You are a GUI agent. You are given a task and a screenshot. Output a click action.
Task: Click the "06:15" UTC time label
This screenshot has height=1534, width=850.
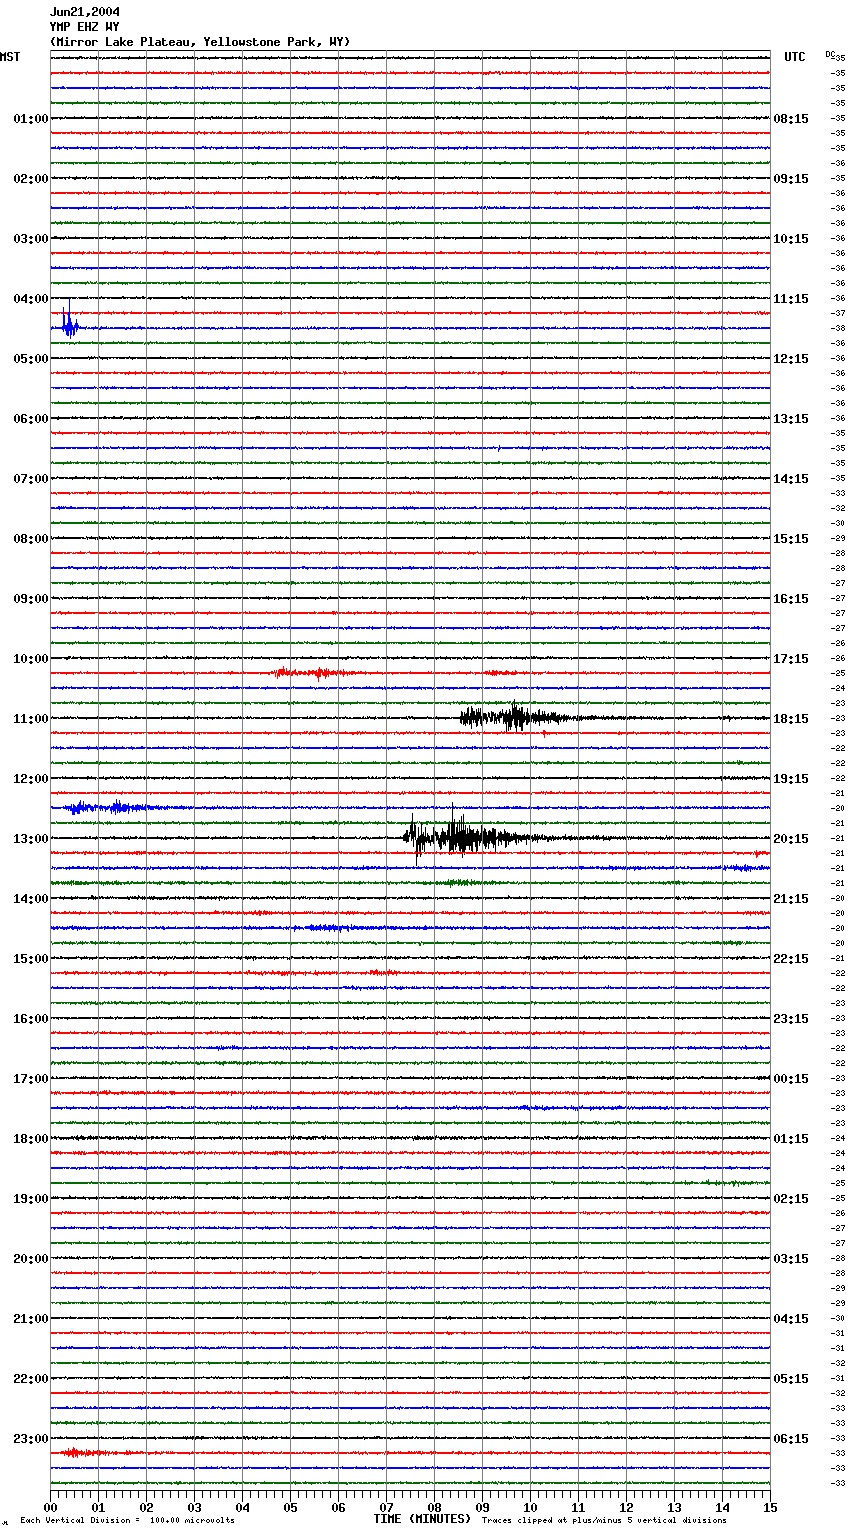pyautogui.click(x=791, y=1439)
